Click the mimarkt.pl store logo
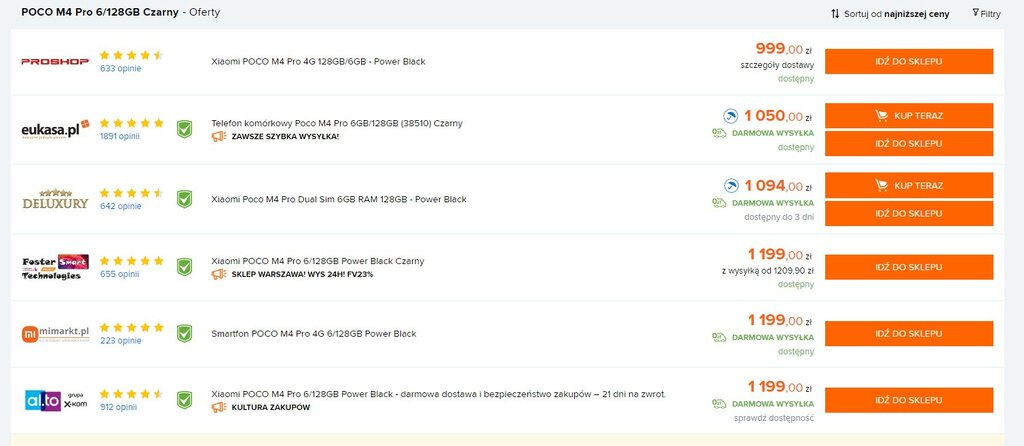The width and height of the screenshot is (1024, 446). click(x=55, y=334)
